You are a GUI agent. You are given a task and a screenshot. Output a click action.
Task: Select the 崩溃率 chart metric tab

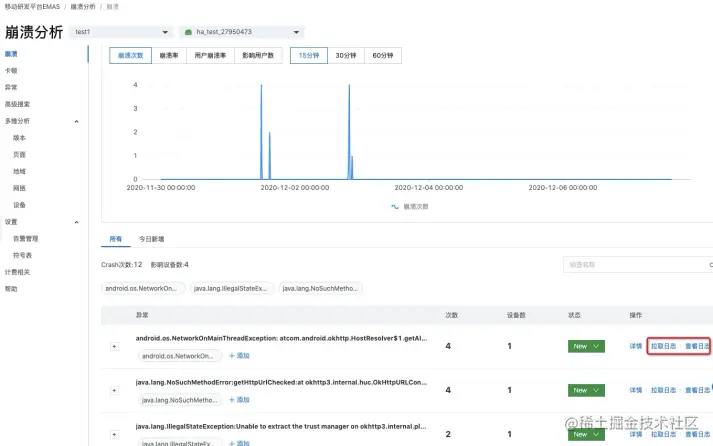[x=169, y=55]
